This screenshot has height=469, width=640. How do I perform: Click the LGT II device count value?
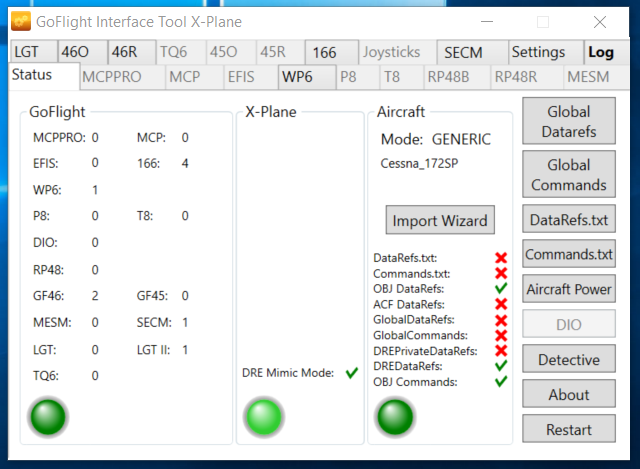pyautogui.click(x=185, y=350)
